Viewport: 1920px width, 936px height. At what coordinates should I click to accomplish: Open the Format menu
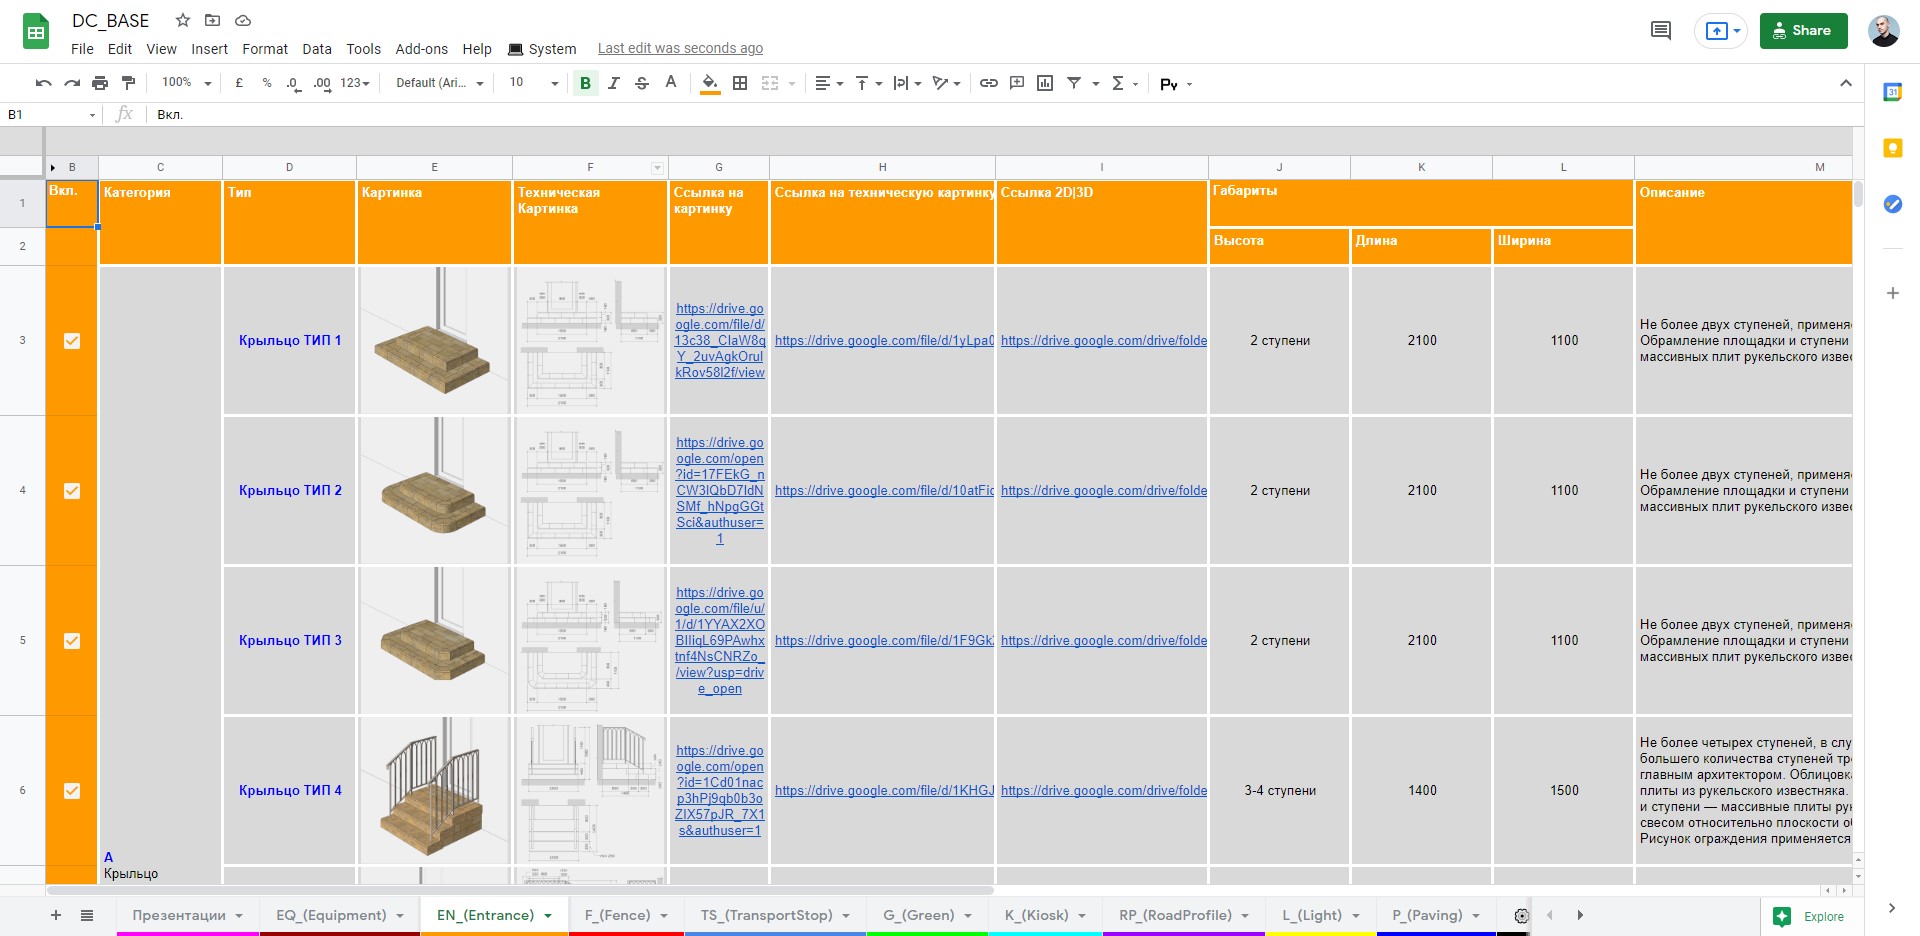click(264, 48)
